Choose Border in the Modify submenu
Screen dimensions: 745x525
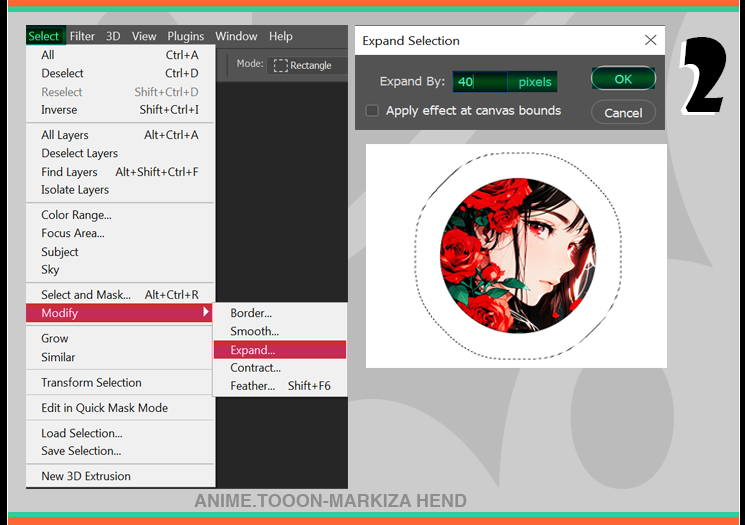[280, 313]
